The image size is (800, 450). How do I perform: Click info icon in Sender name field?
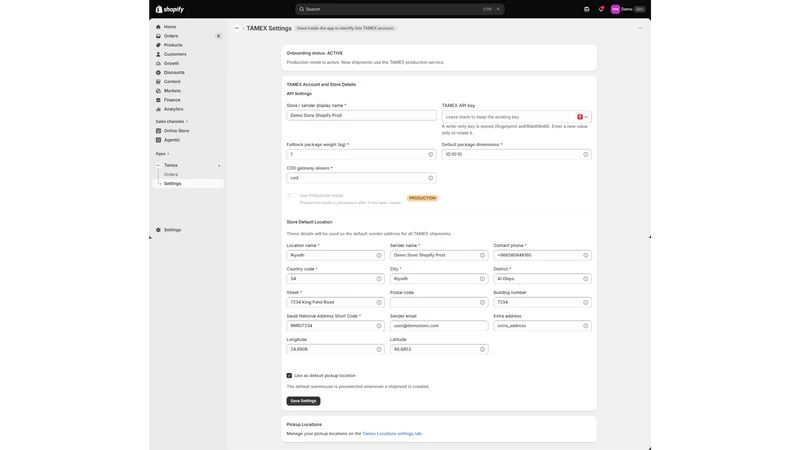pos(482,255)
